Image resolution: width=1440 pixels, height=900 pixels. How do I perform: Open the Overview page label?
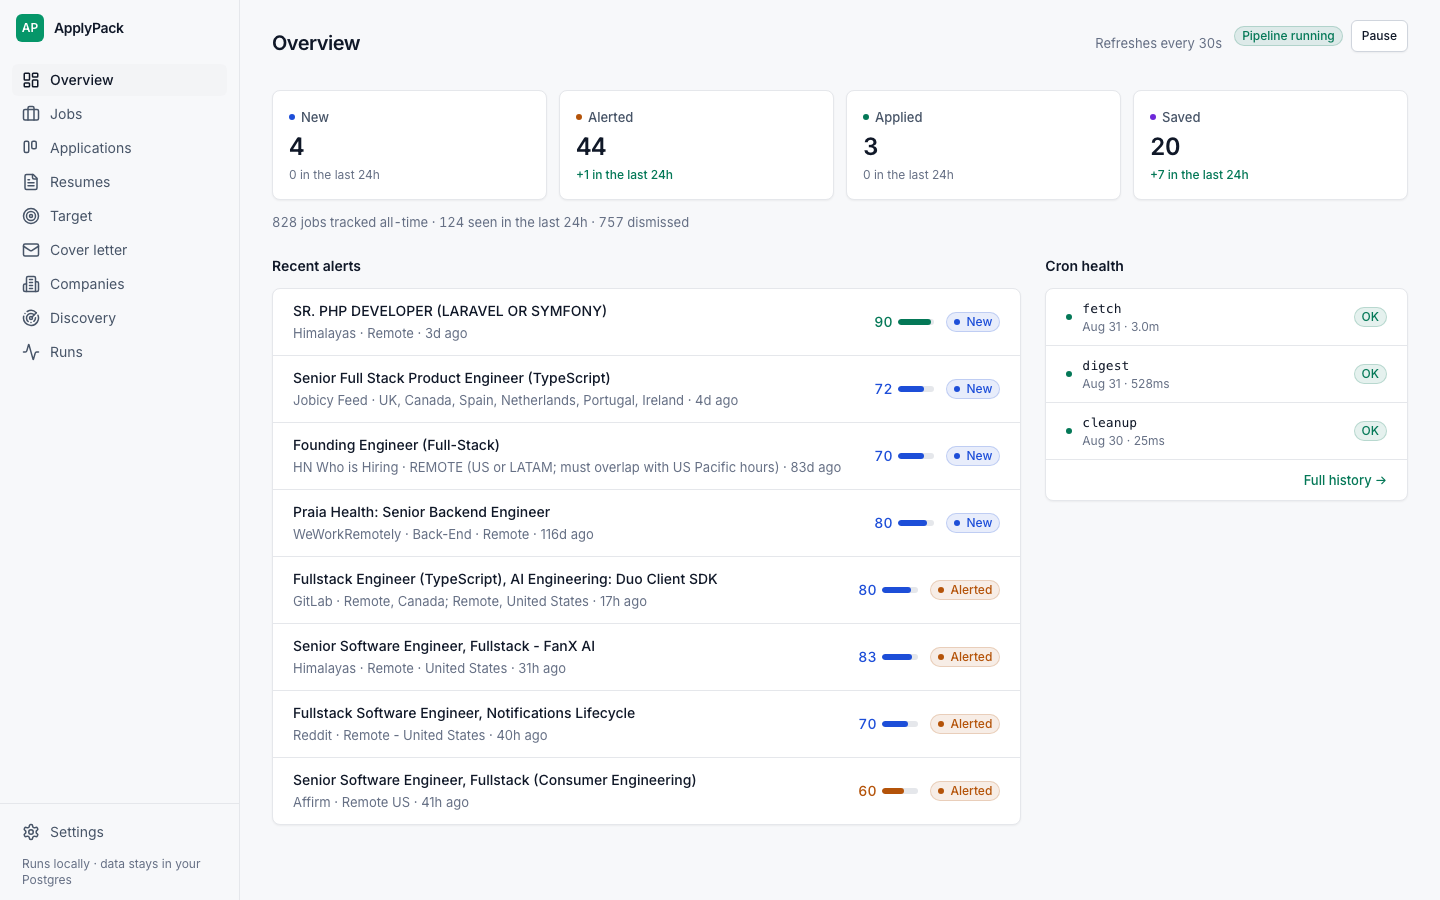[x=81, y=80]
